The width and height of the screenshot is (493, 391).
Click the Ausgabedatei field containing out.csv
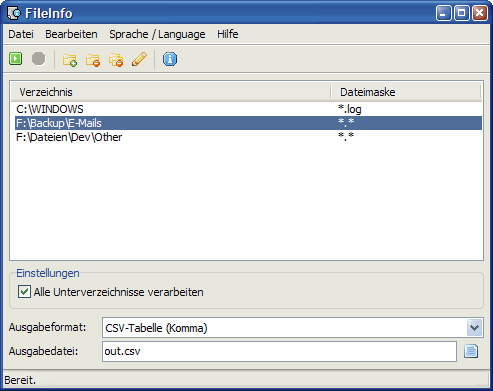click(279, 351)
